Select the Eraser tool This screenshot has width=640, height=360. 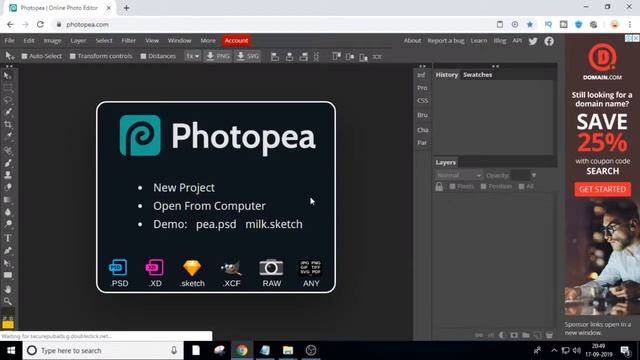click(x=7, y=187)
